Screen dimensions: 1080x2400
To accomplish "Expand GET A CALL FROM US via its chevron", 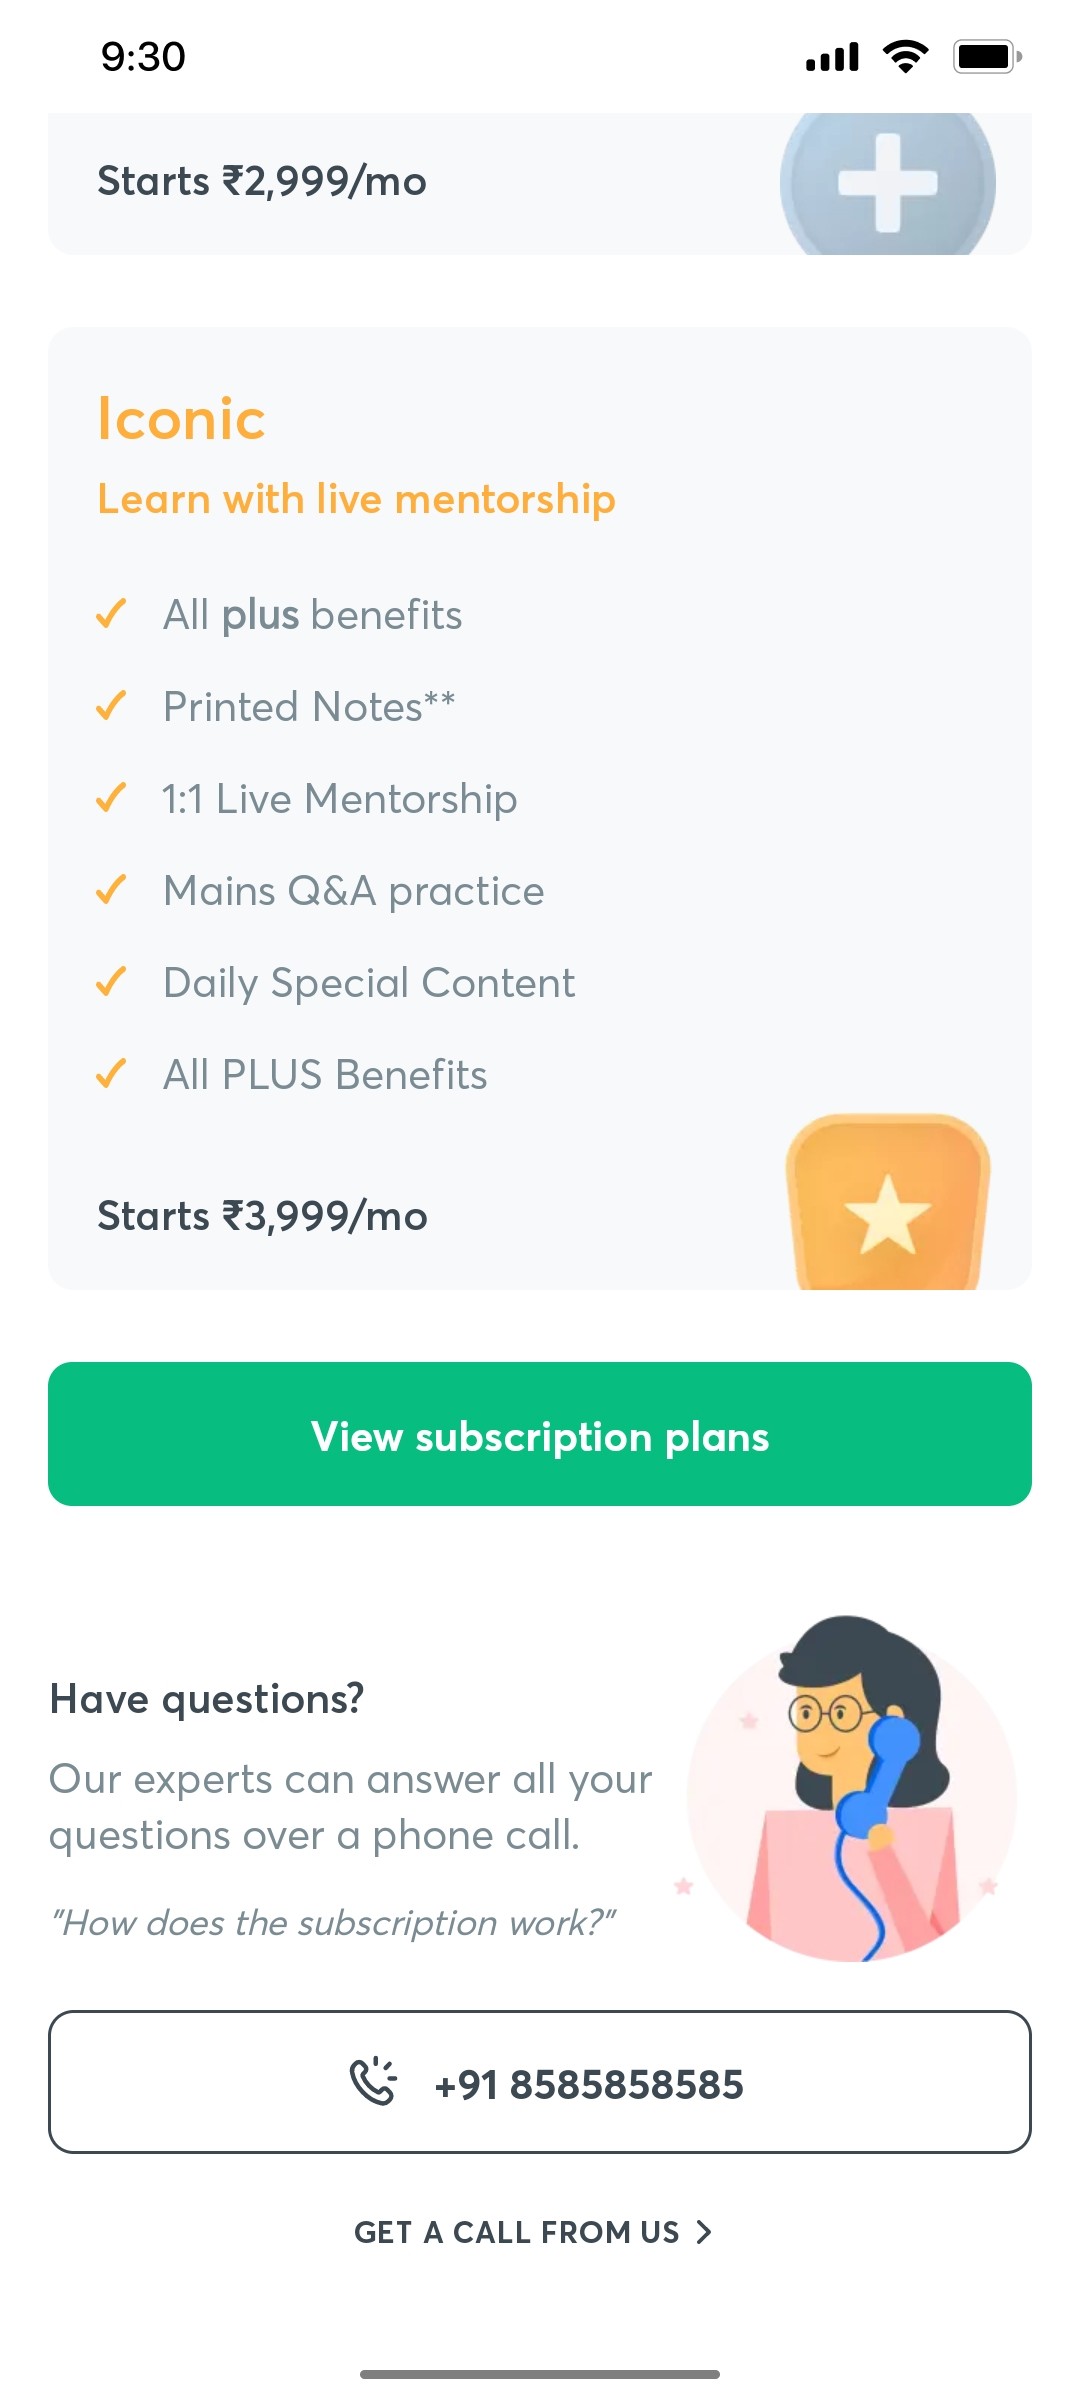I will point(704,2232).
